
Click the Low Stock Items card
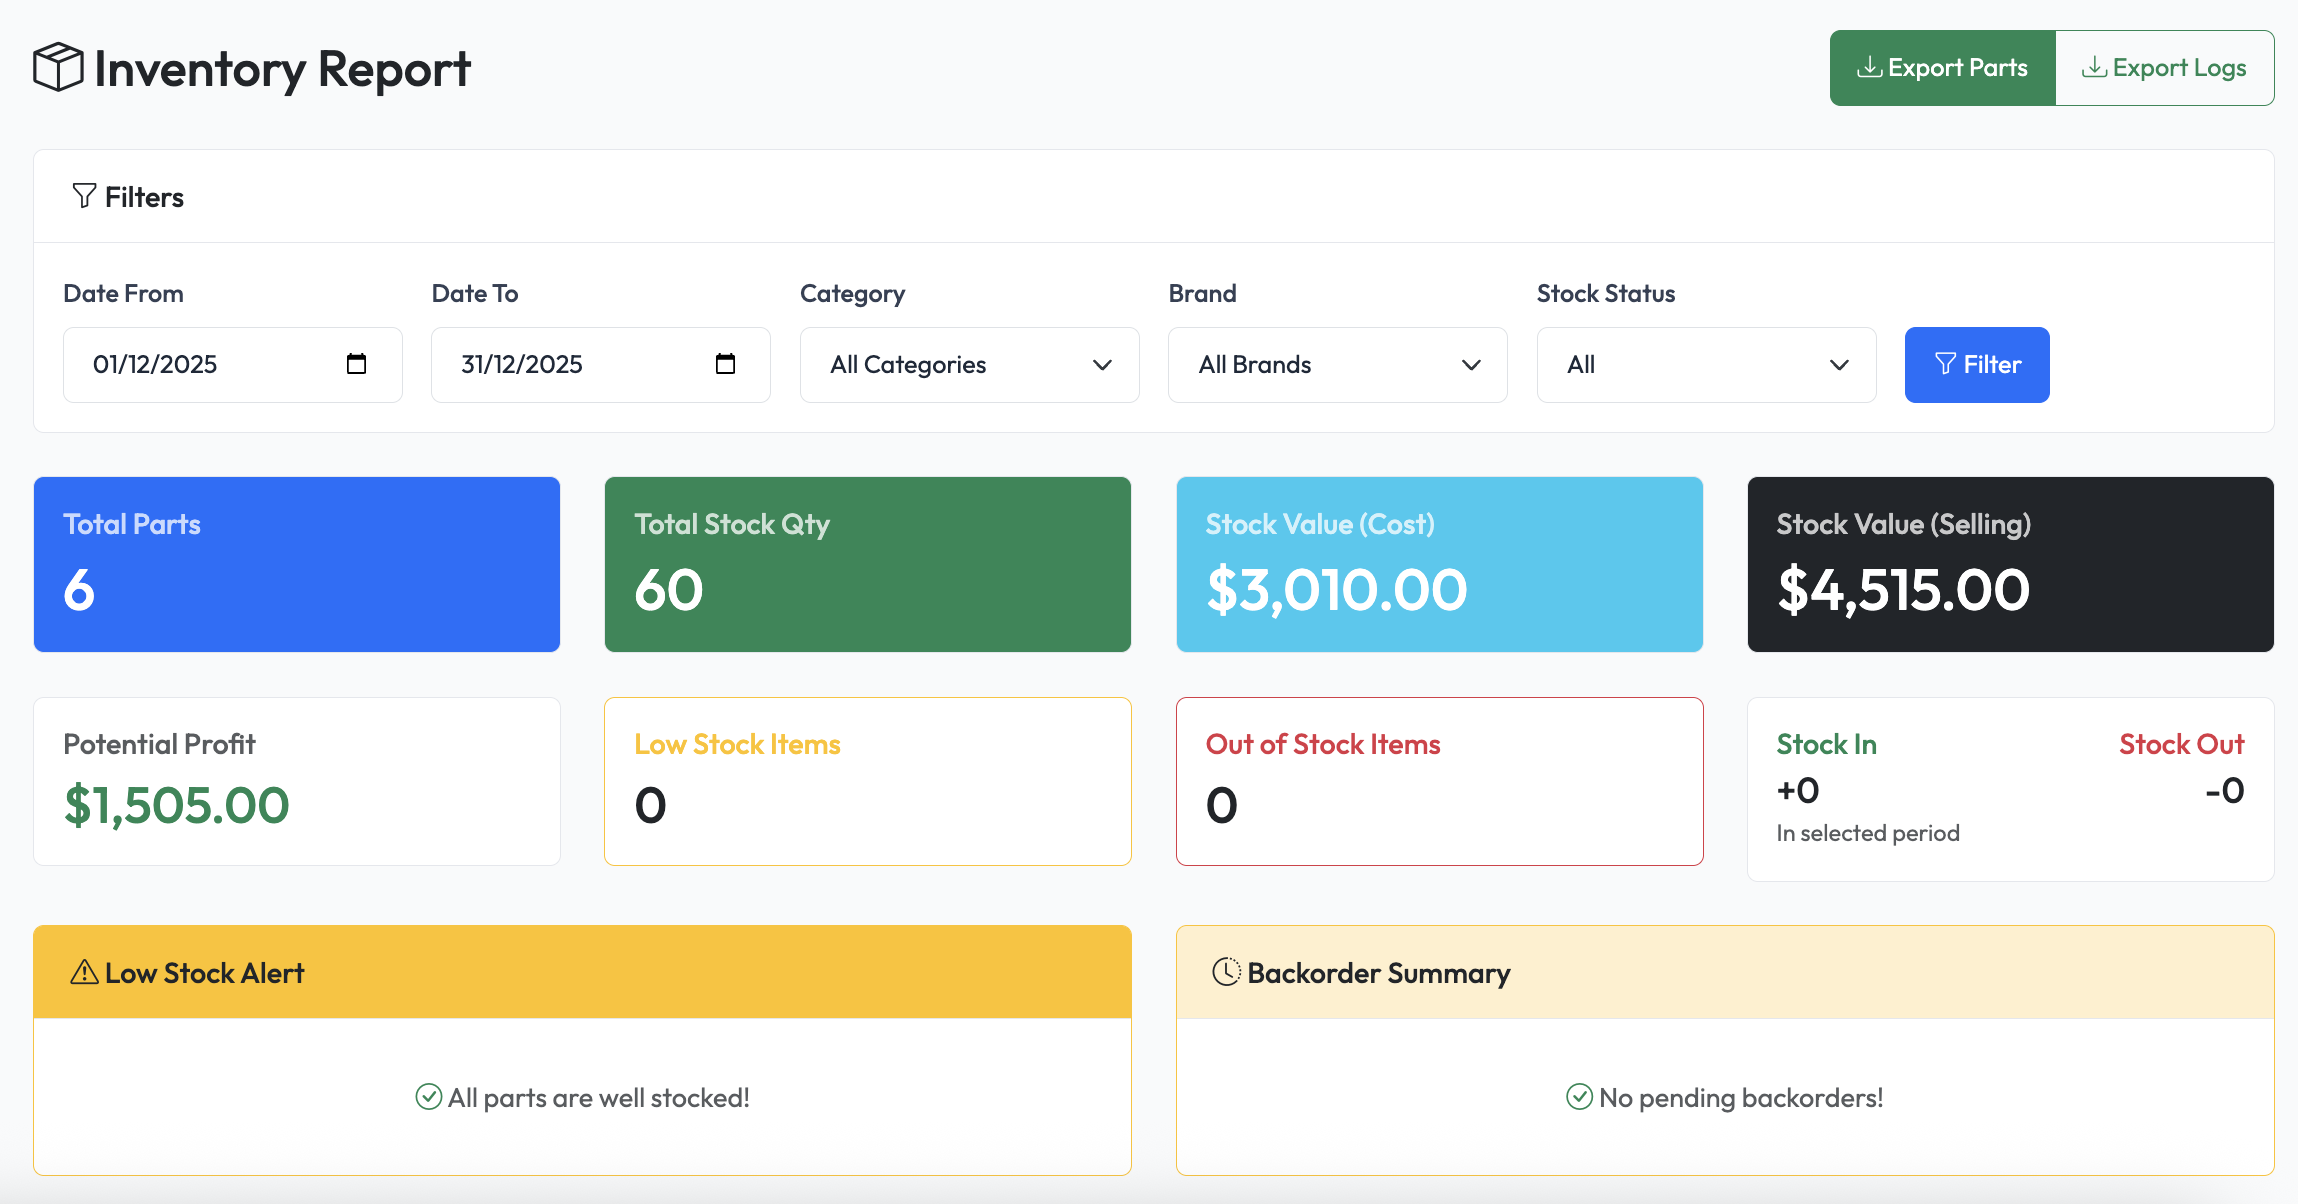point(867,781)
